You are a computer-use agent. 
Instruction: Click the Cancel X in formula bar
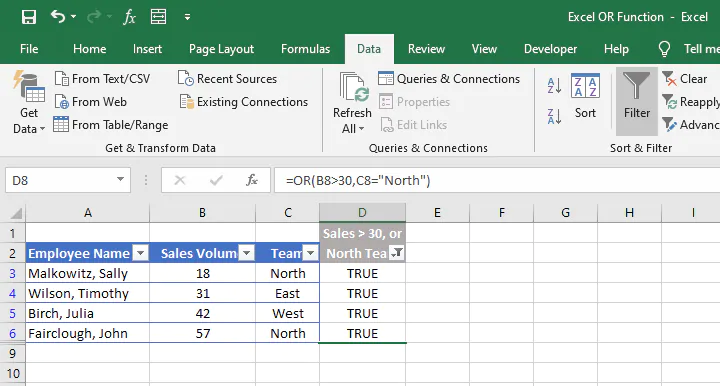pyautogui.click(x=180, y=180)
